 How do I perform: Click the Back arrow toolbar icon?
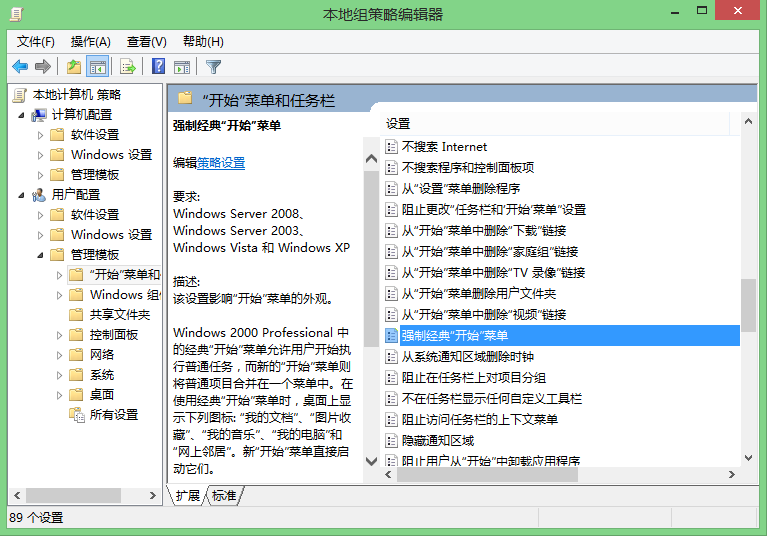point(20,67)
